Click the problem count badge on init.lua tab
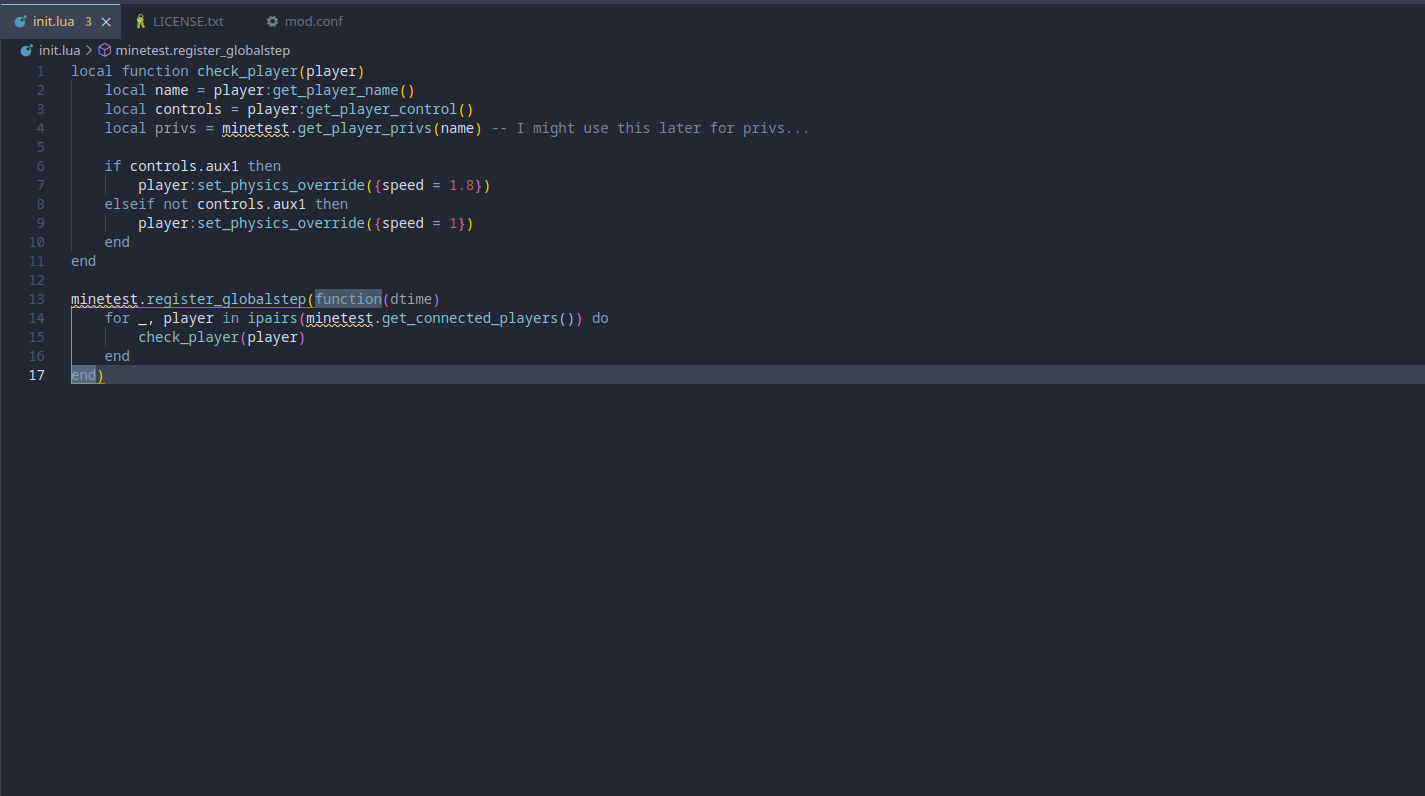 pyautogui.click(x=88, y=21)
